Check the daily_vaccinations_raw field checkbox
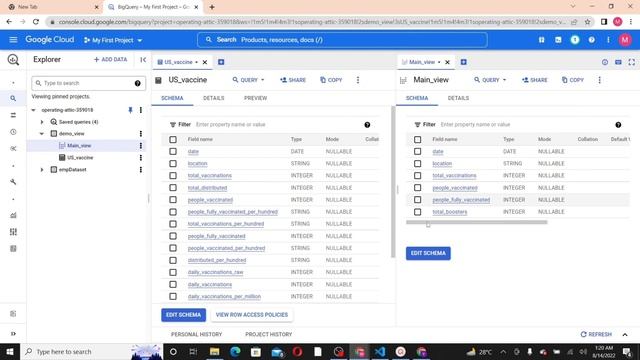Screen dimensions: 640x360 click(173, 272)
